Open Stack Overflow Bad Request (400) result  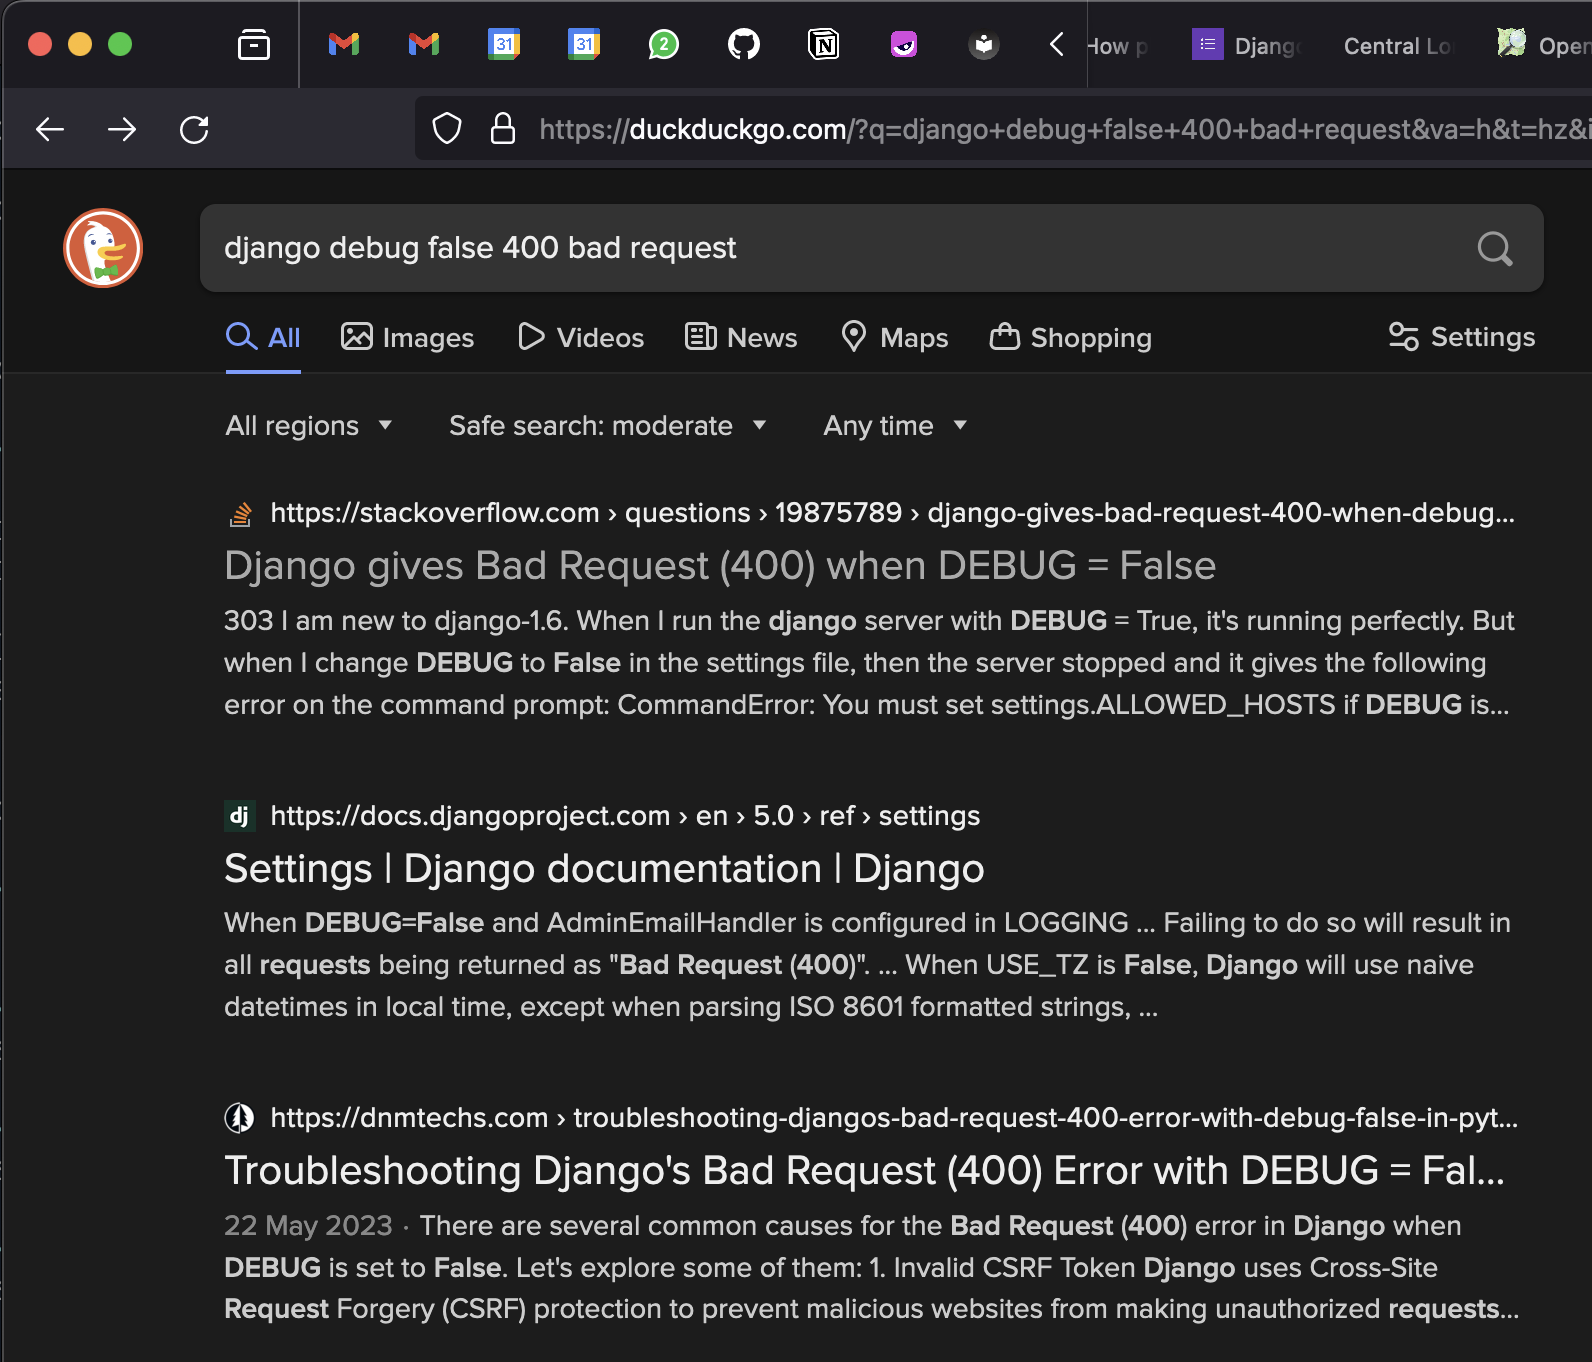pyautogui.click(x=719, y=566)
